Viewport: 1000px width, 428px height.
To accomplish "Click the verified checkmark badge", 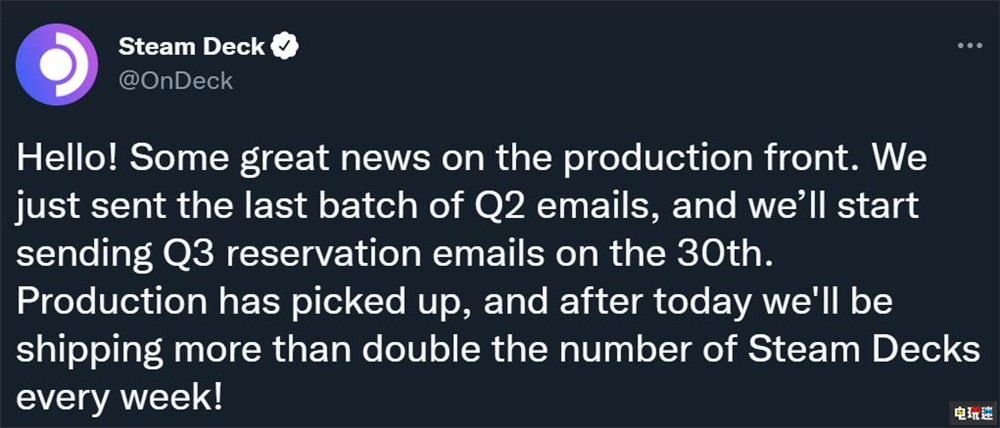I will click(x=287, y=47).
